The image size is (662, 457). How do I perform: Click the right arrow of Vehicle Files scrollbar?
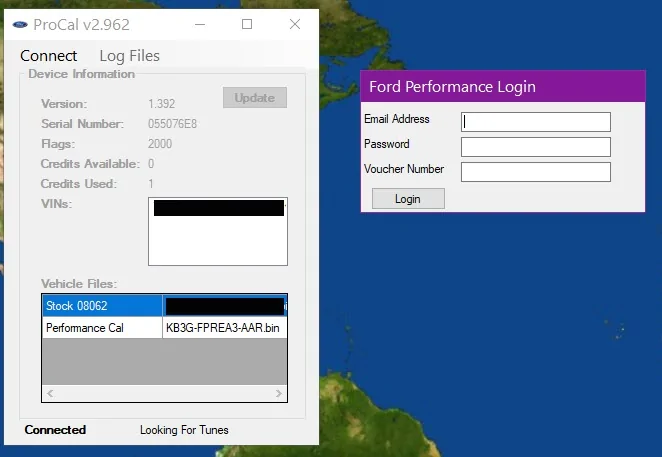(x=279, y=393)
